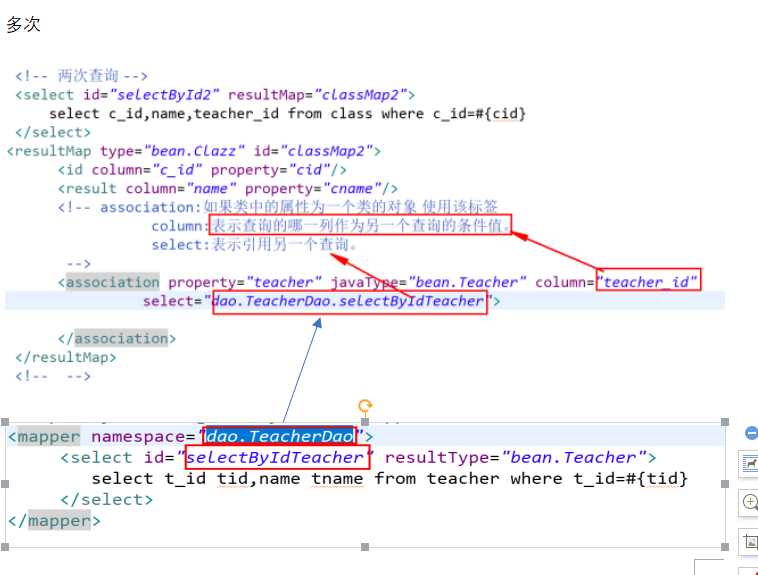Click the closing '</mapper>' tag text

pos(55,521)
